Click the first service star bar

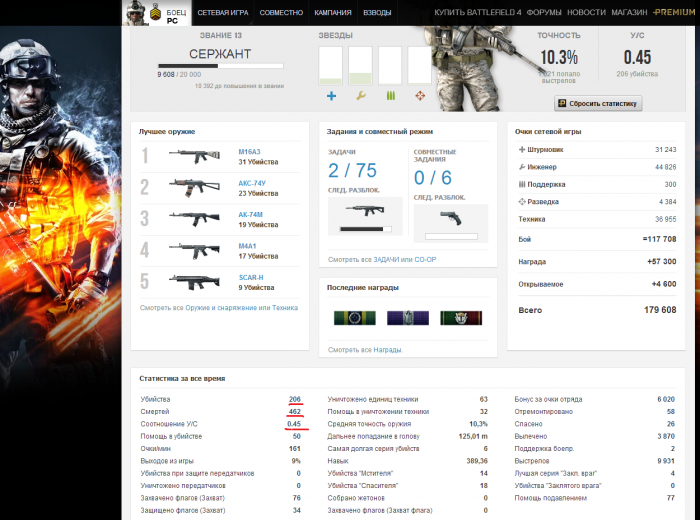[330, 66]
